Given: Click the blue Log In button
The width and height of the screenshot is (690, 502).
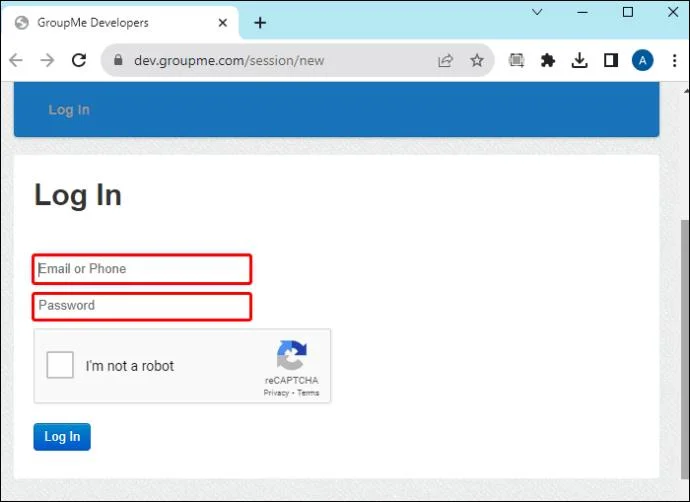Looking at the screenshot, I should point(62,437).
